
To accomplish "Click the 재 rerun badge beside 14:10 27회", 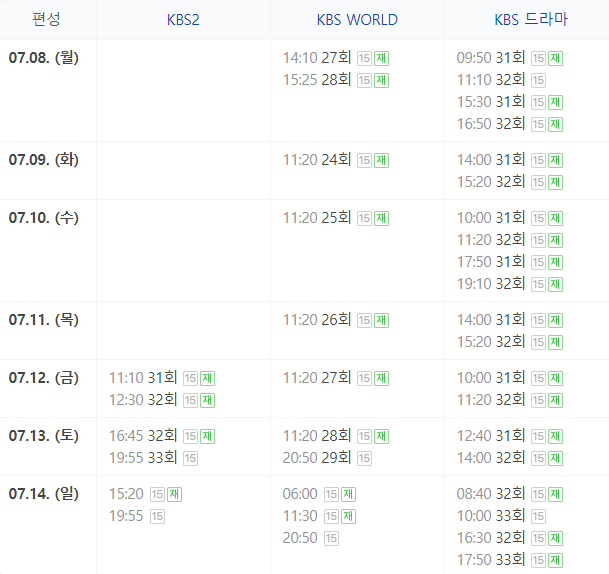I will [381, 59].
